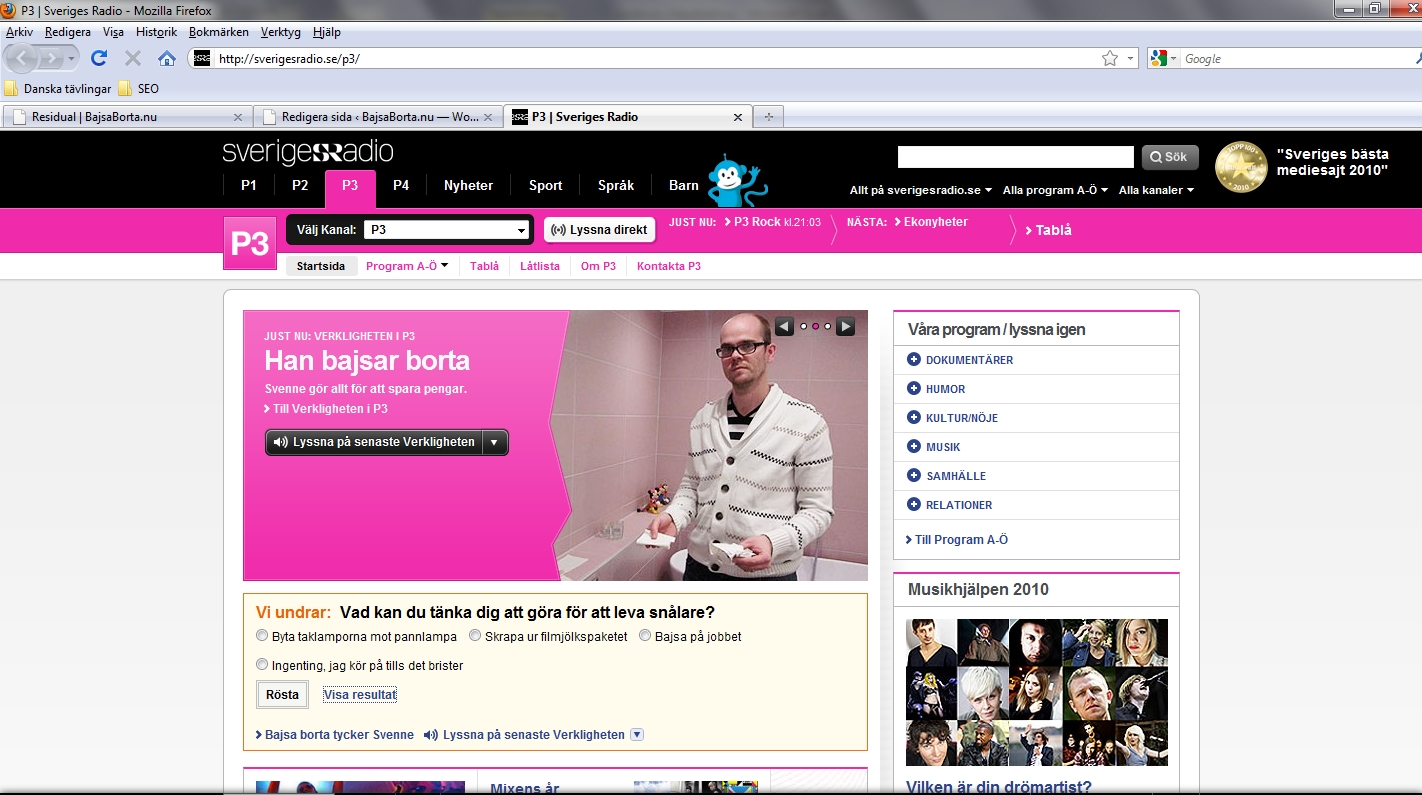
Task: Open the SEO bookmark folder
Action: [x=138, y=88]
